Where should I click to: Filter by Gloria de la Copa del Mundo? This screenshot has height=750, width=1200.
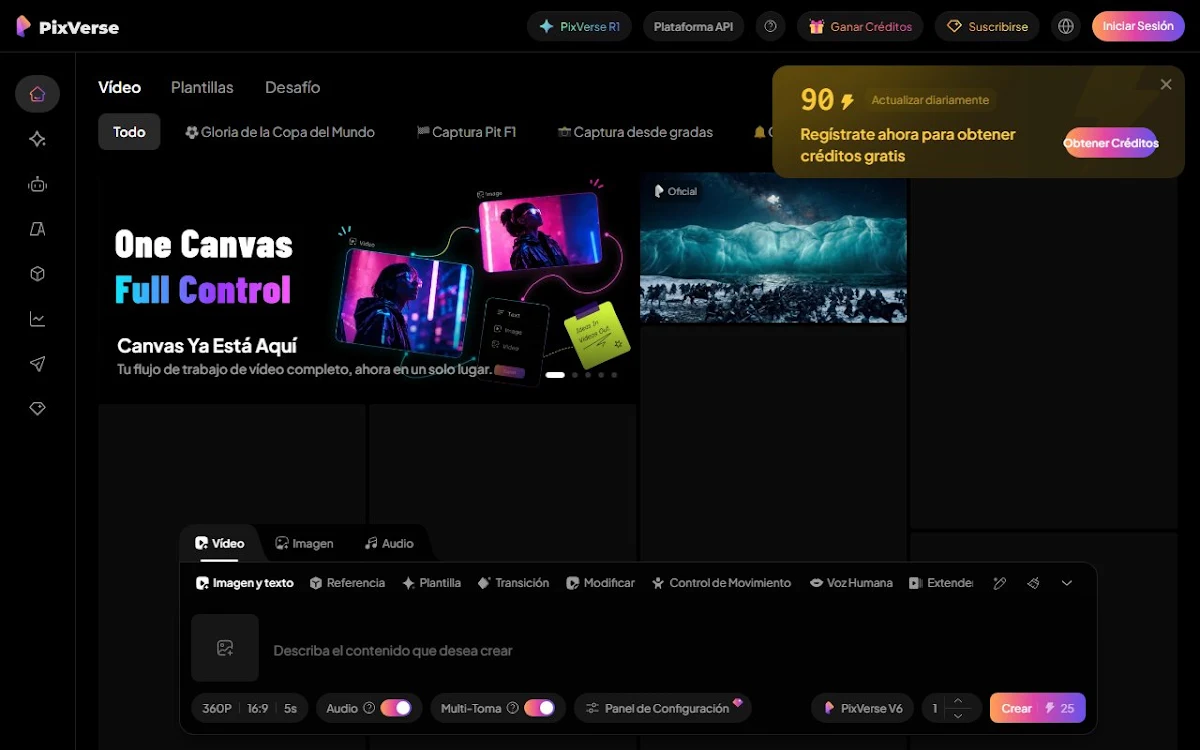click(x=280, y=132)
